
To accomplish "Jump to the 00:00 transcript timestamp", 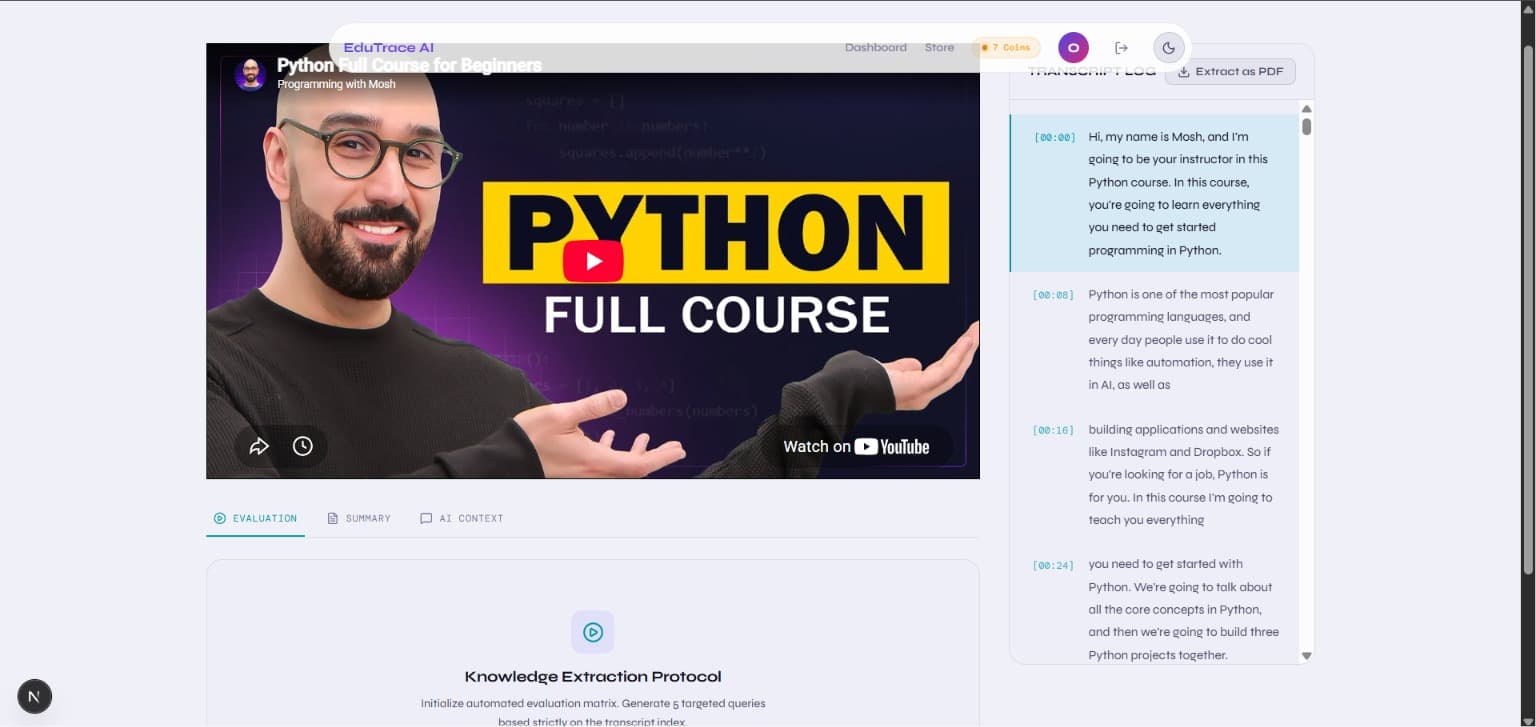I will [x=1054, y=138].
